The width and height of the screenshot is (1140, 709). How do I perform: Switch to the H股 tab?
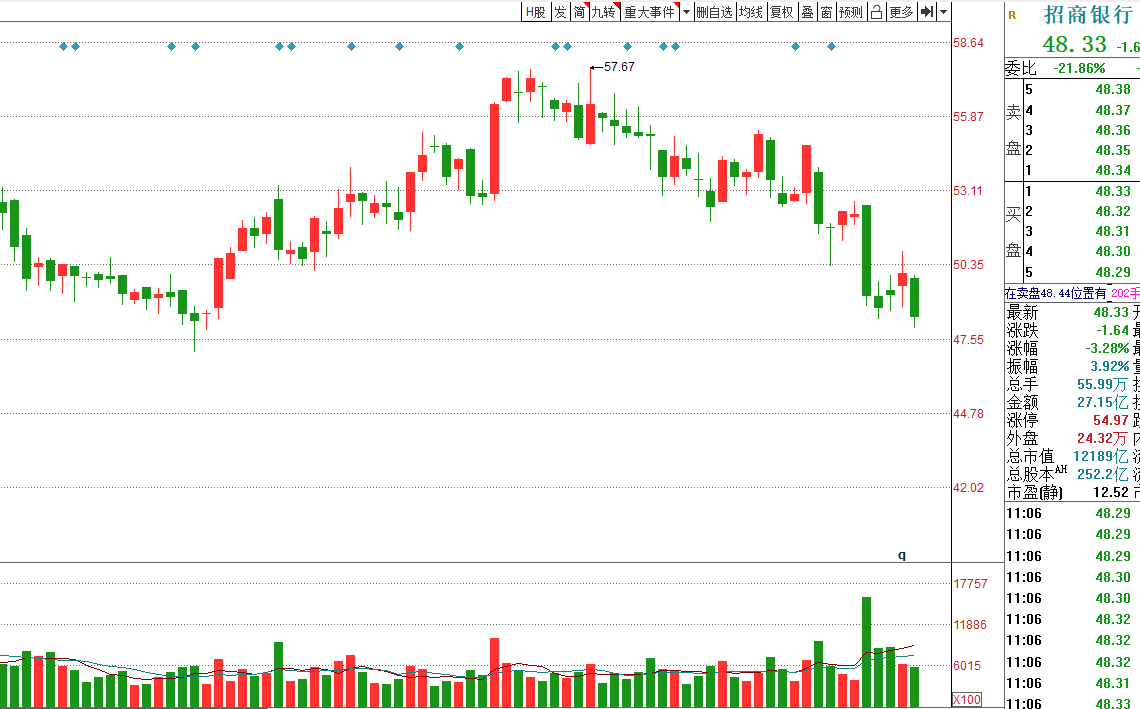click(536, 12)
